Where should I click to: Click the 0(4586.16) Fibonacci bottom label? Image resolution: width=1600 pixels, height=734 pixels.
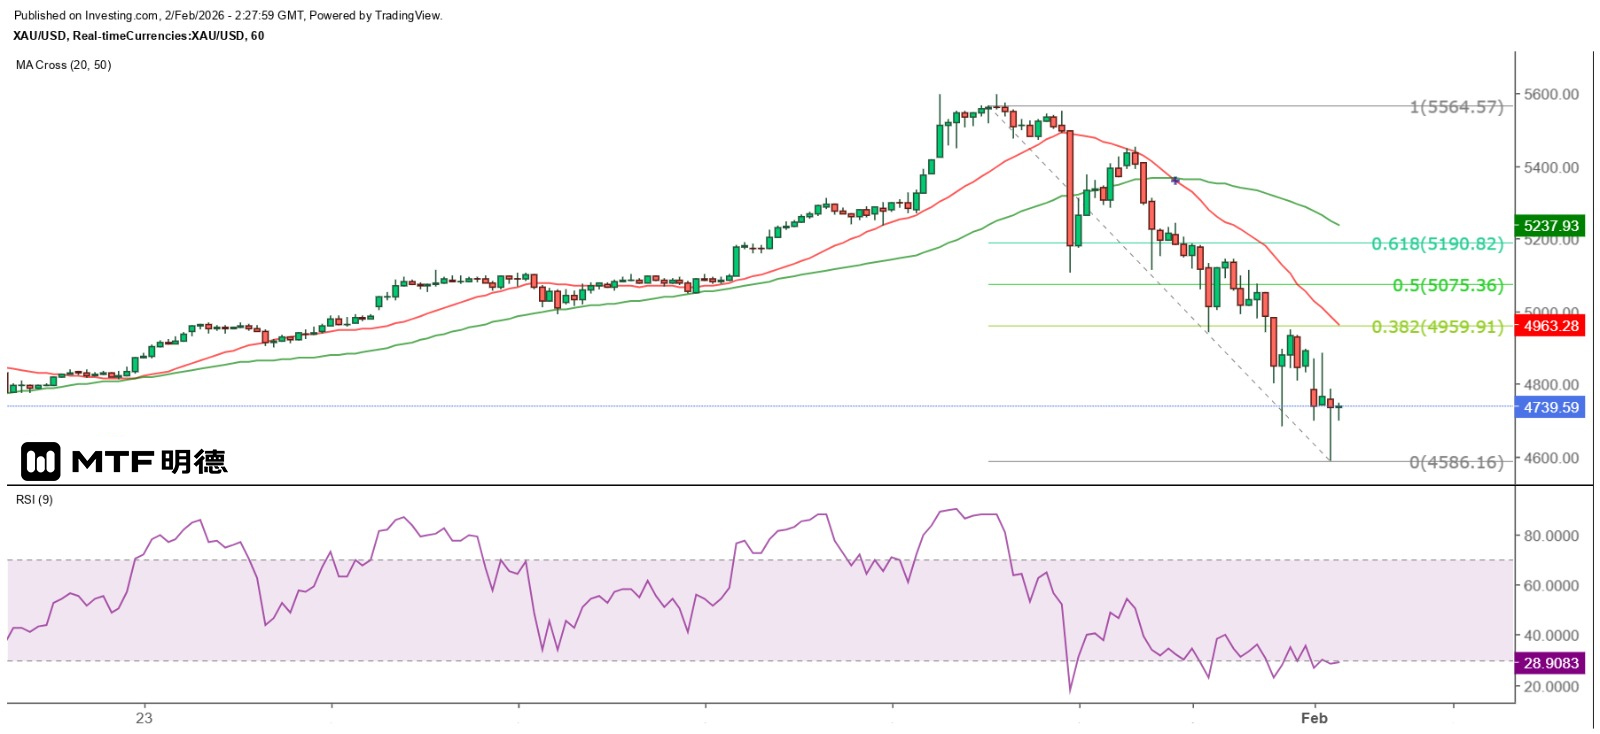(1456, 462)
